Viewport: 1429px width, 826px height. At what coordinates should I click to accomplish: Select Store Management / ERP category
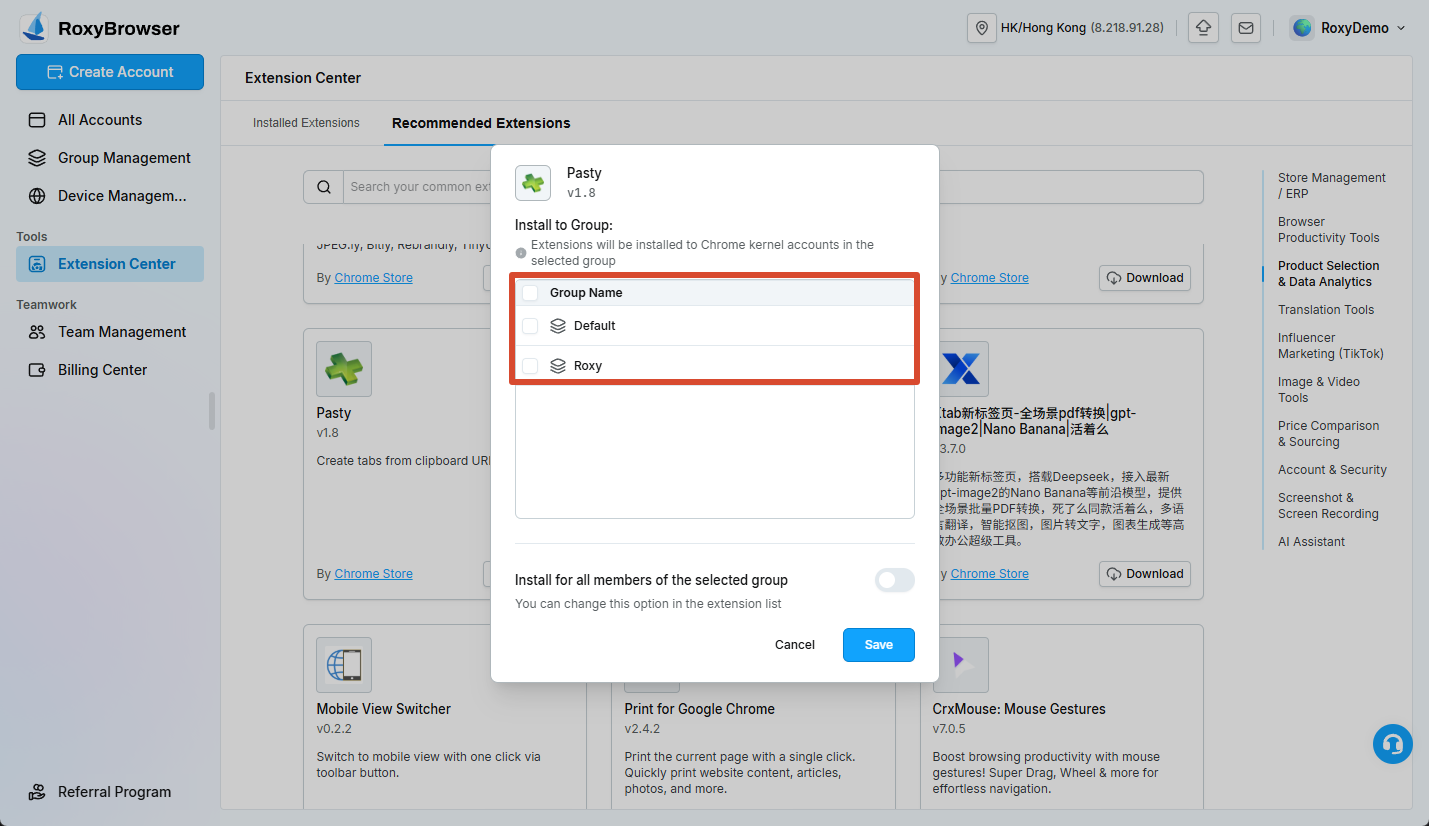(x=1331, y=186)
